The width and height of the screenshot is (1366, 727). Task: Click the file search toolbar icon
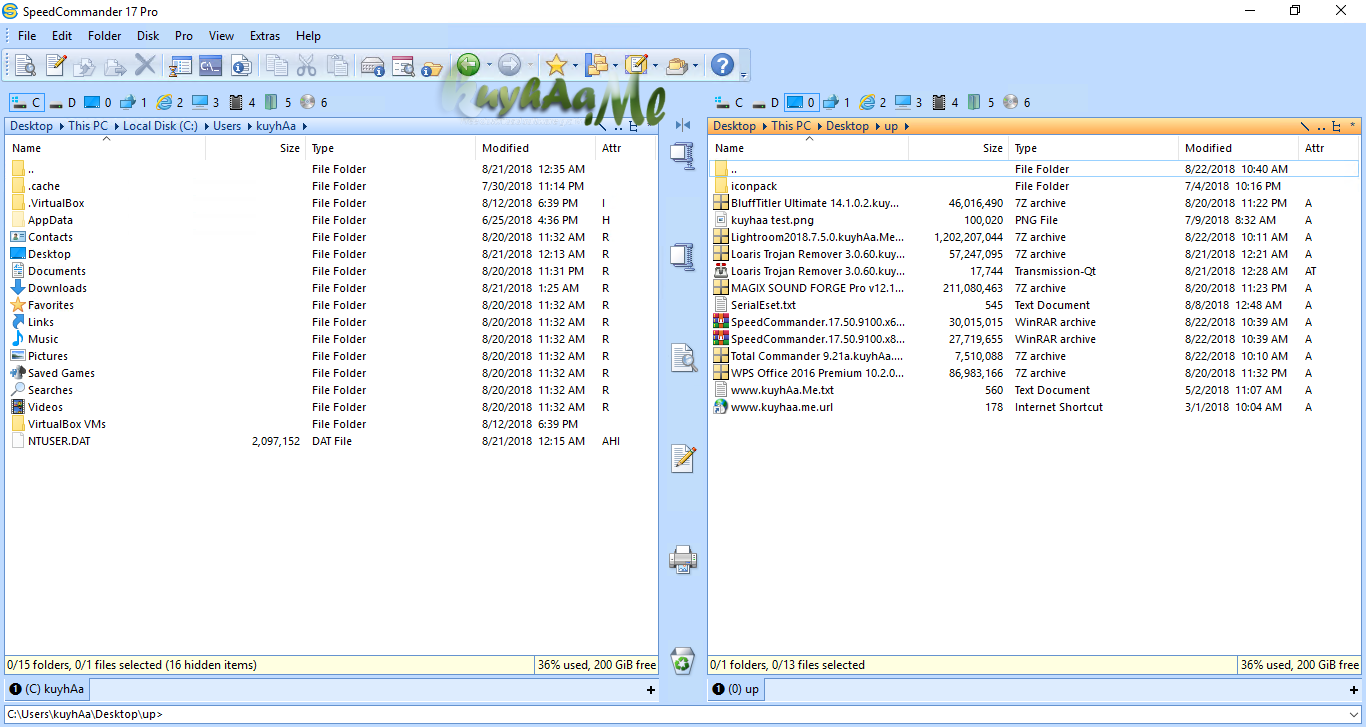pyautogui.click(x=403, y=66)
